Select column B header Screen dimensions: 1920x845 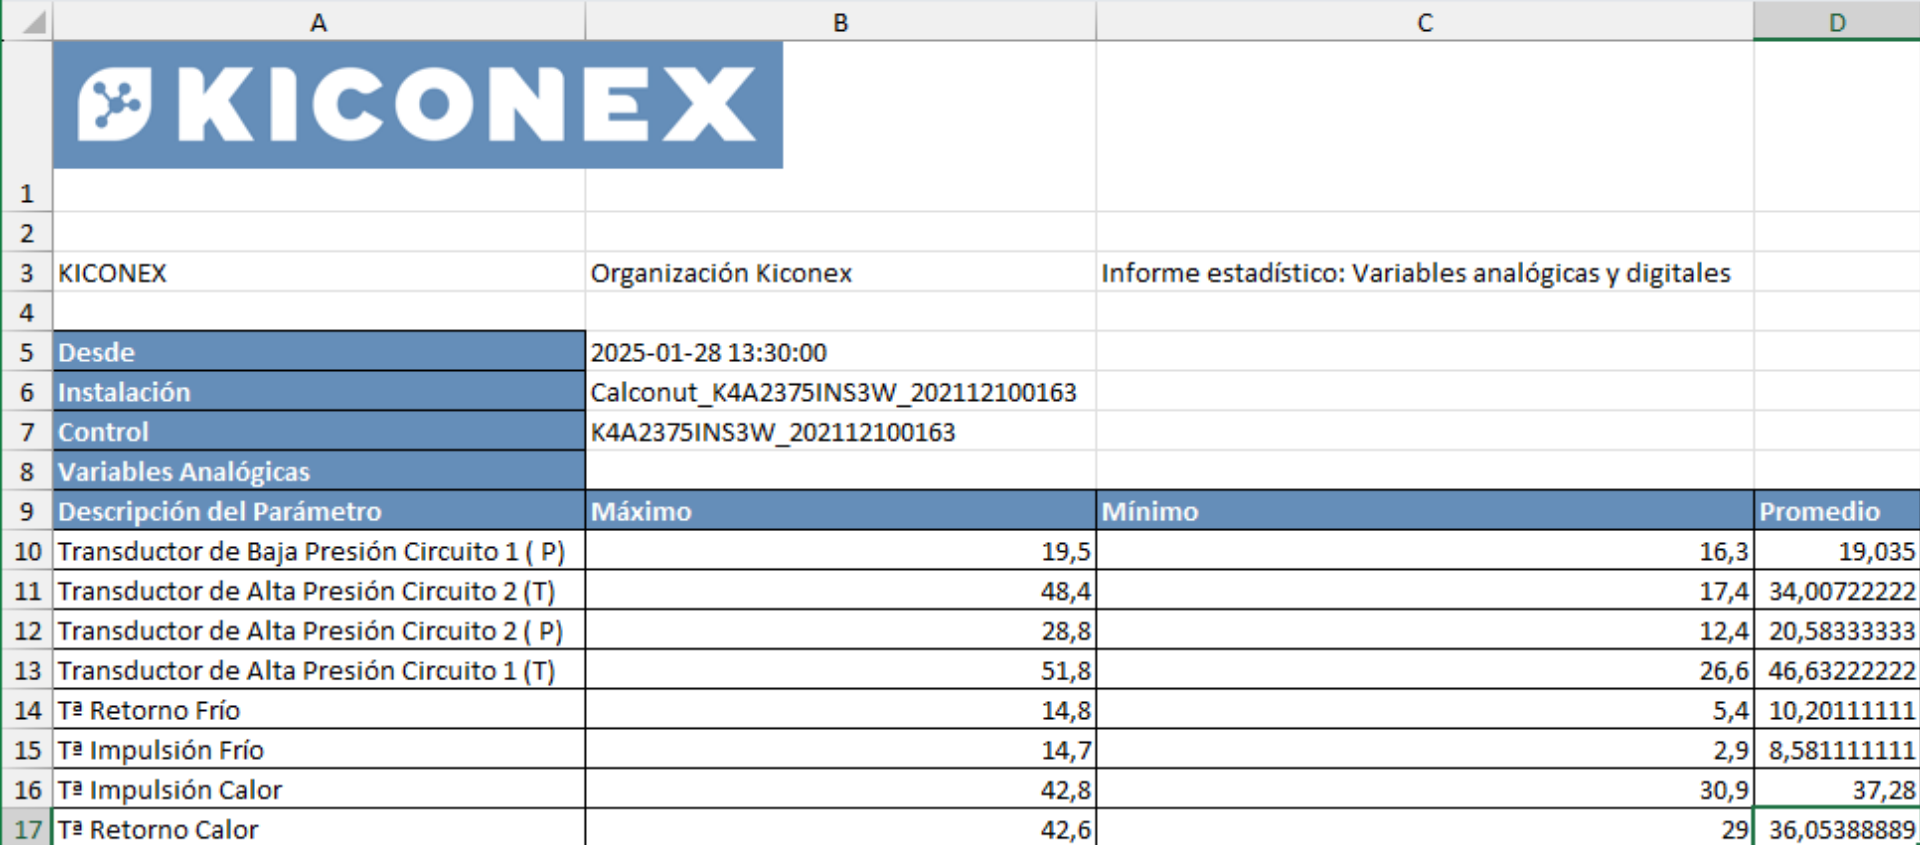coord(840,22)
